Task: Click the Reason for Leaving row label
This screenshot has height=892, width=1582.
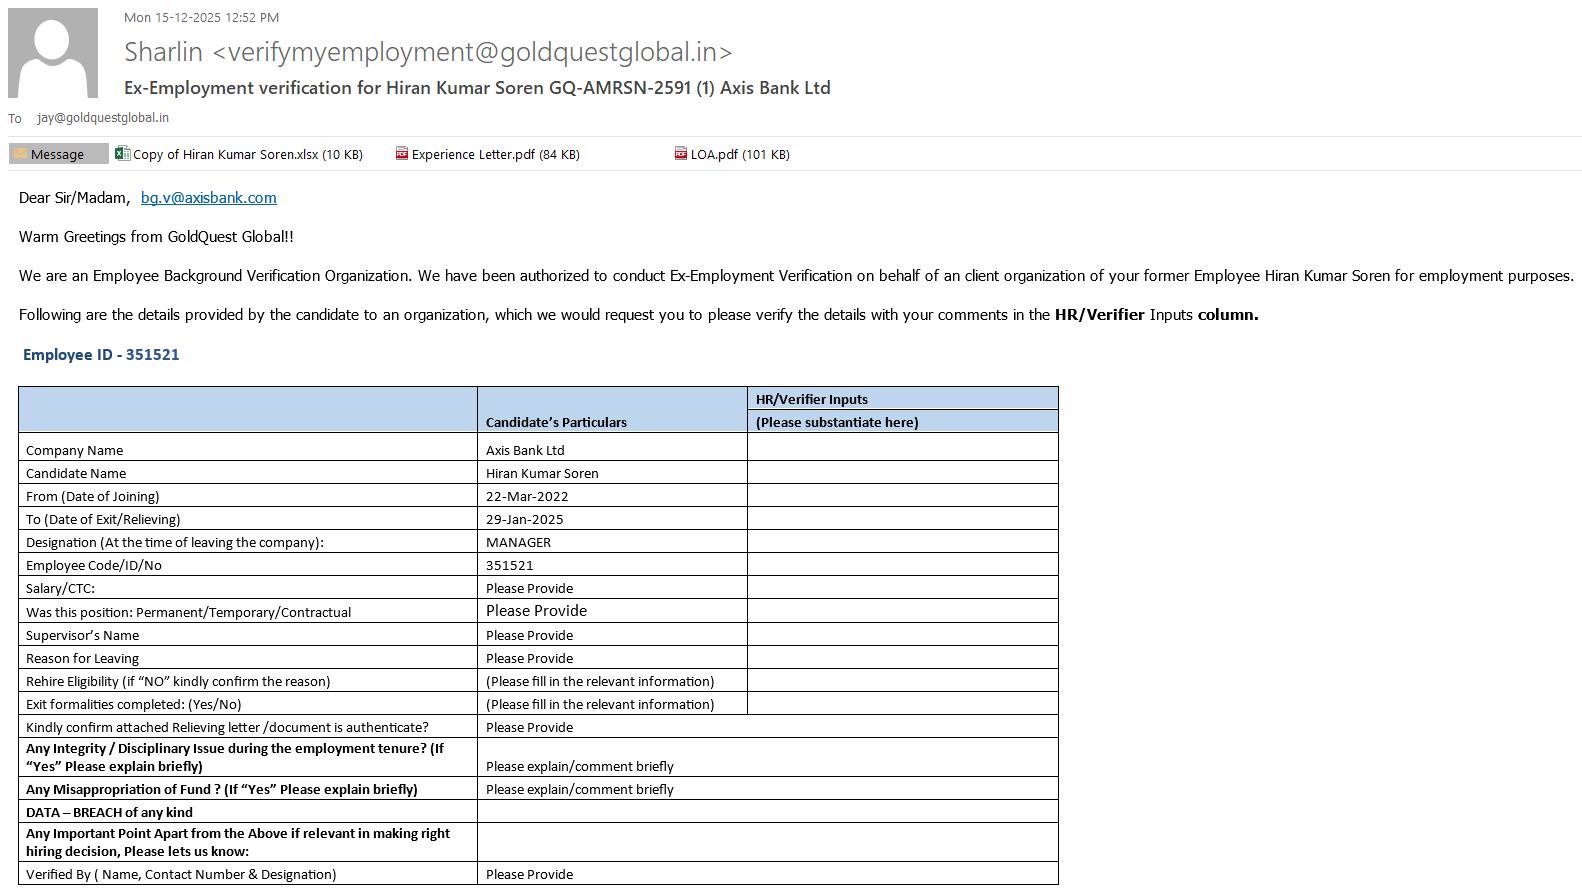Action: point(82,659)
